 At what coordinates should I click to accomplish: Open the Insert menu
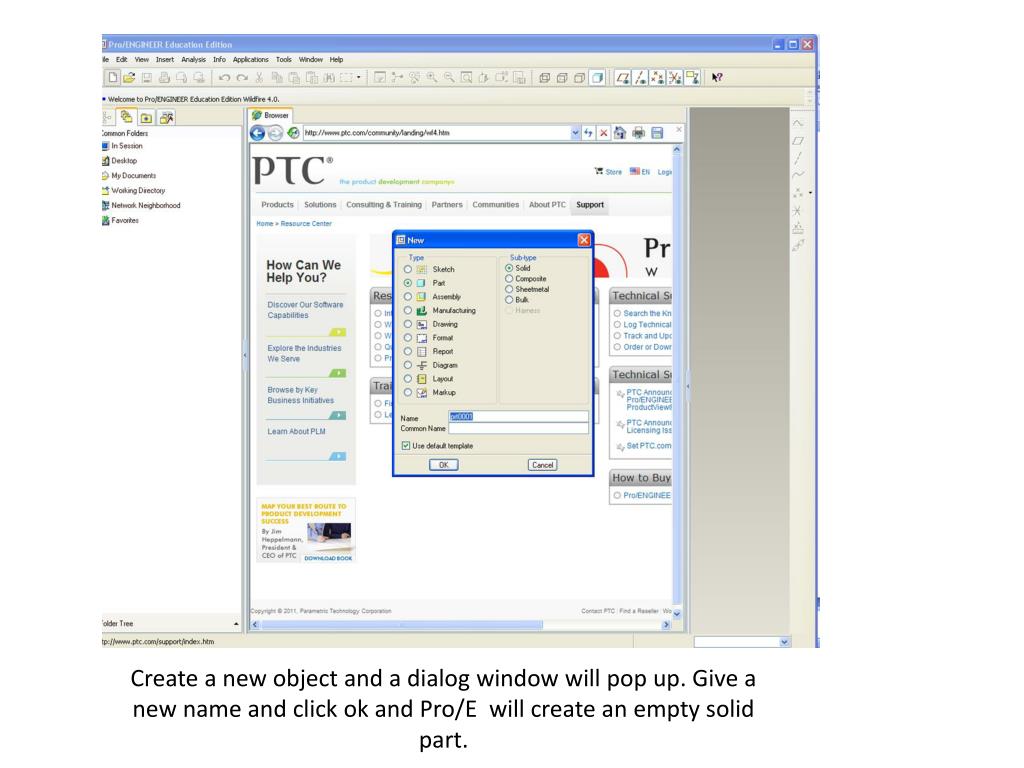pos(165,59)
